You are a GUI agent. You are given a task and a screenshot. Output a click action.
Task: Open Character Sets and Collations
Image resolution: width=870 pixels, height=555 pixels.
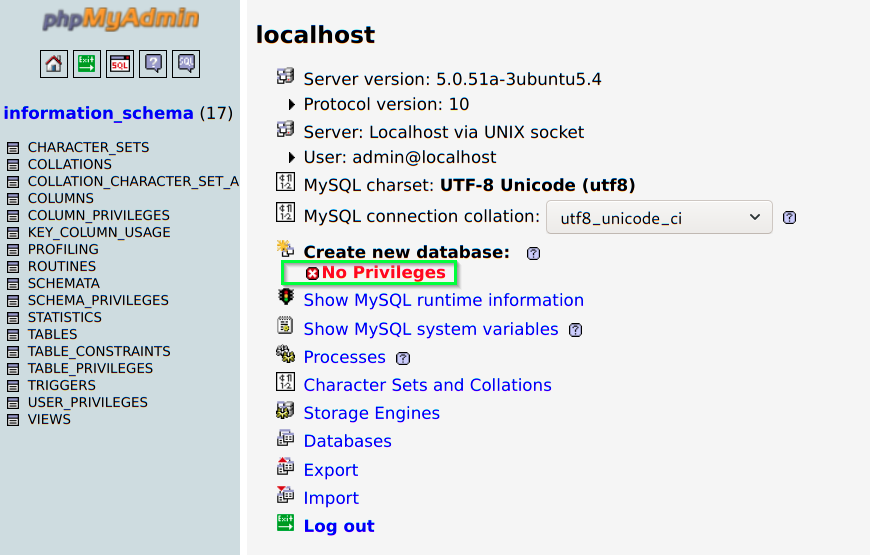click(427, 385)
